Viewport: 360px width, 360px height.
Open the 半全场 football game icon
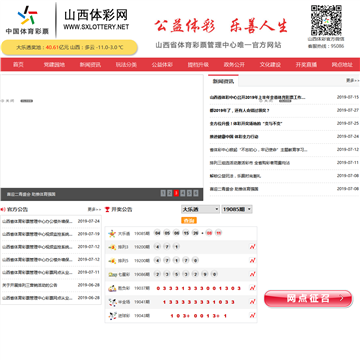(112, 302)
